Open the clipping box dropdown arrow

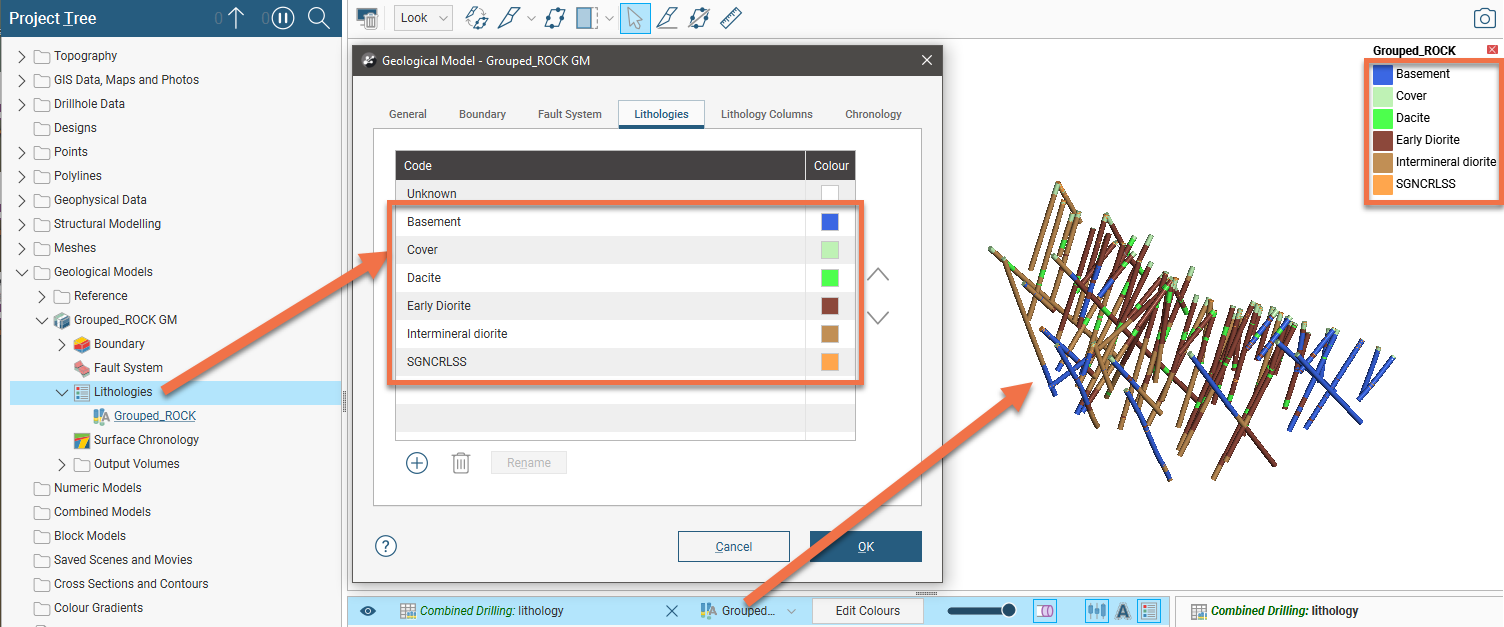[609, 18]
